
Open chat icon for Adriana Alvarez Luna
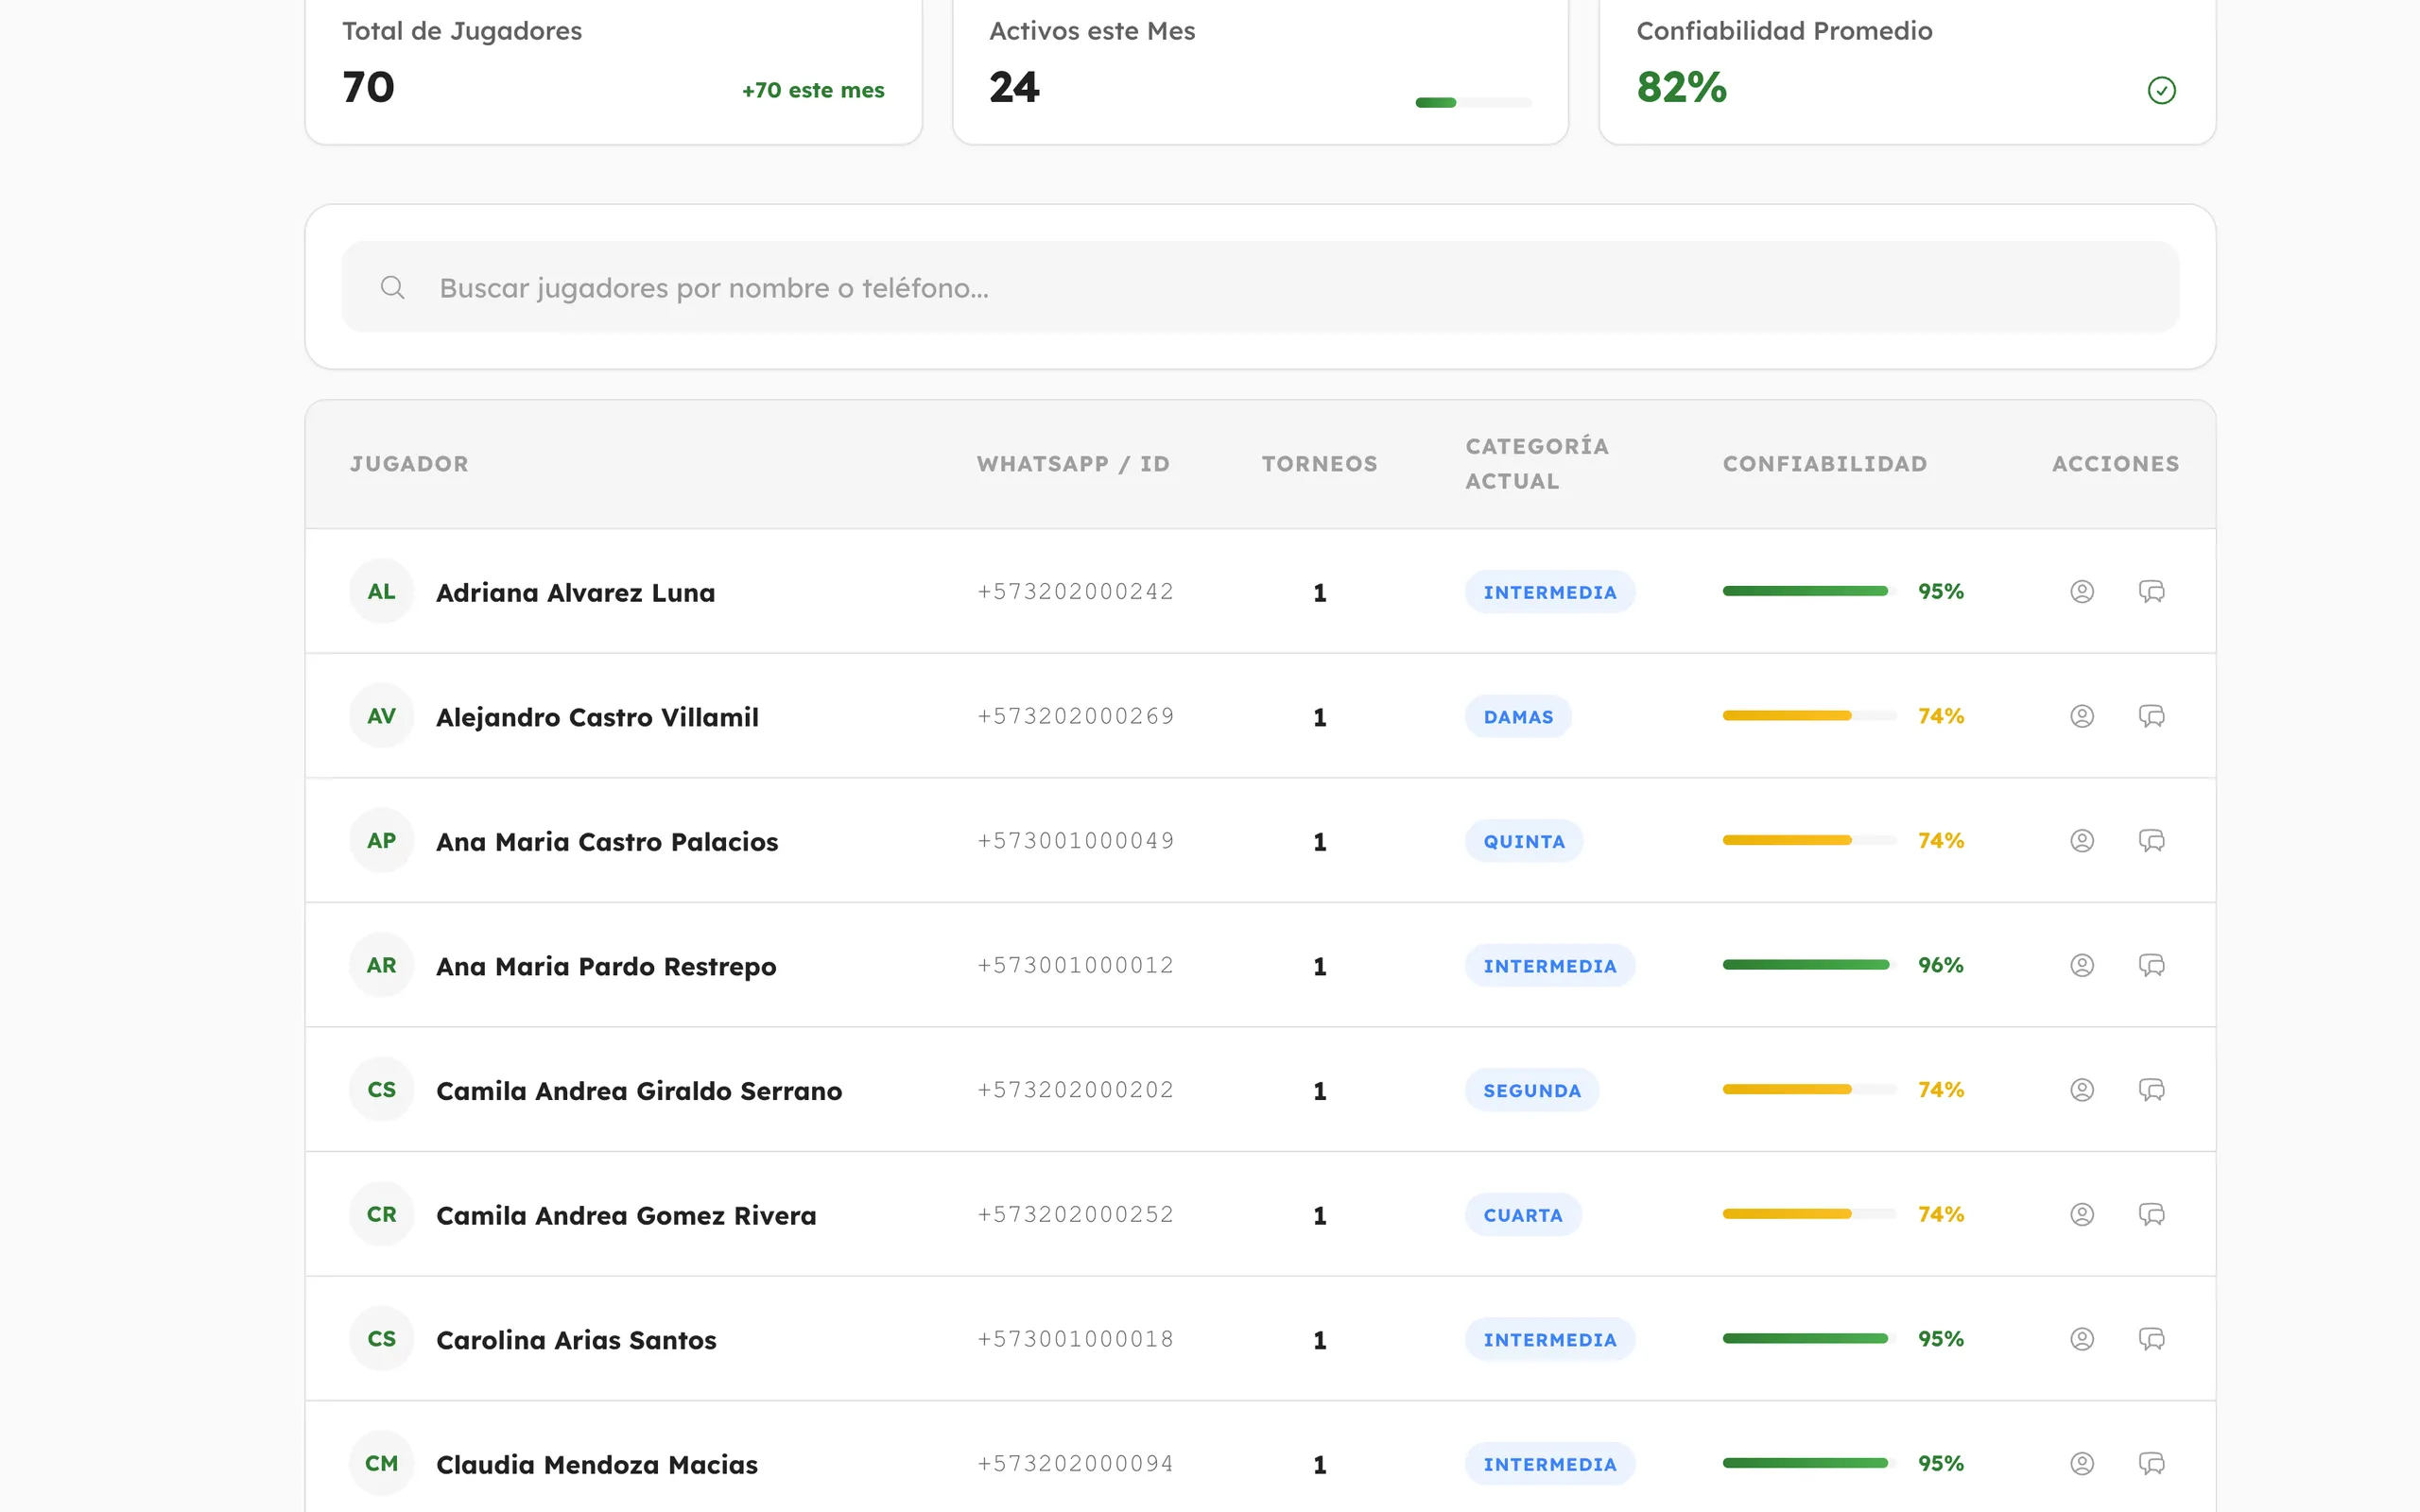[x=2151, y=591]
